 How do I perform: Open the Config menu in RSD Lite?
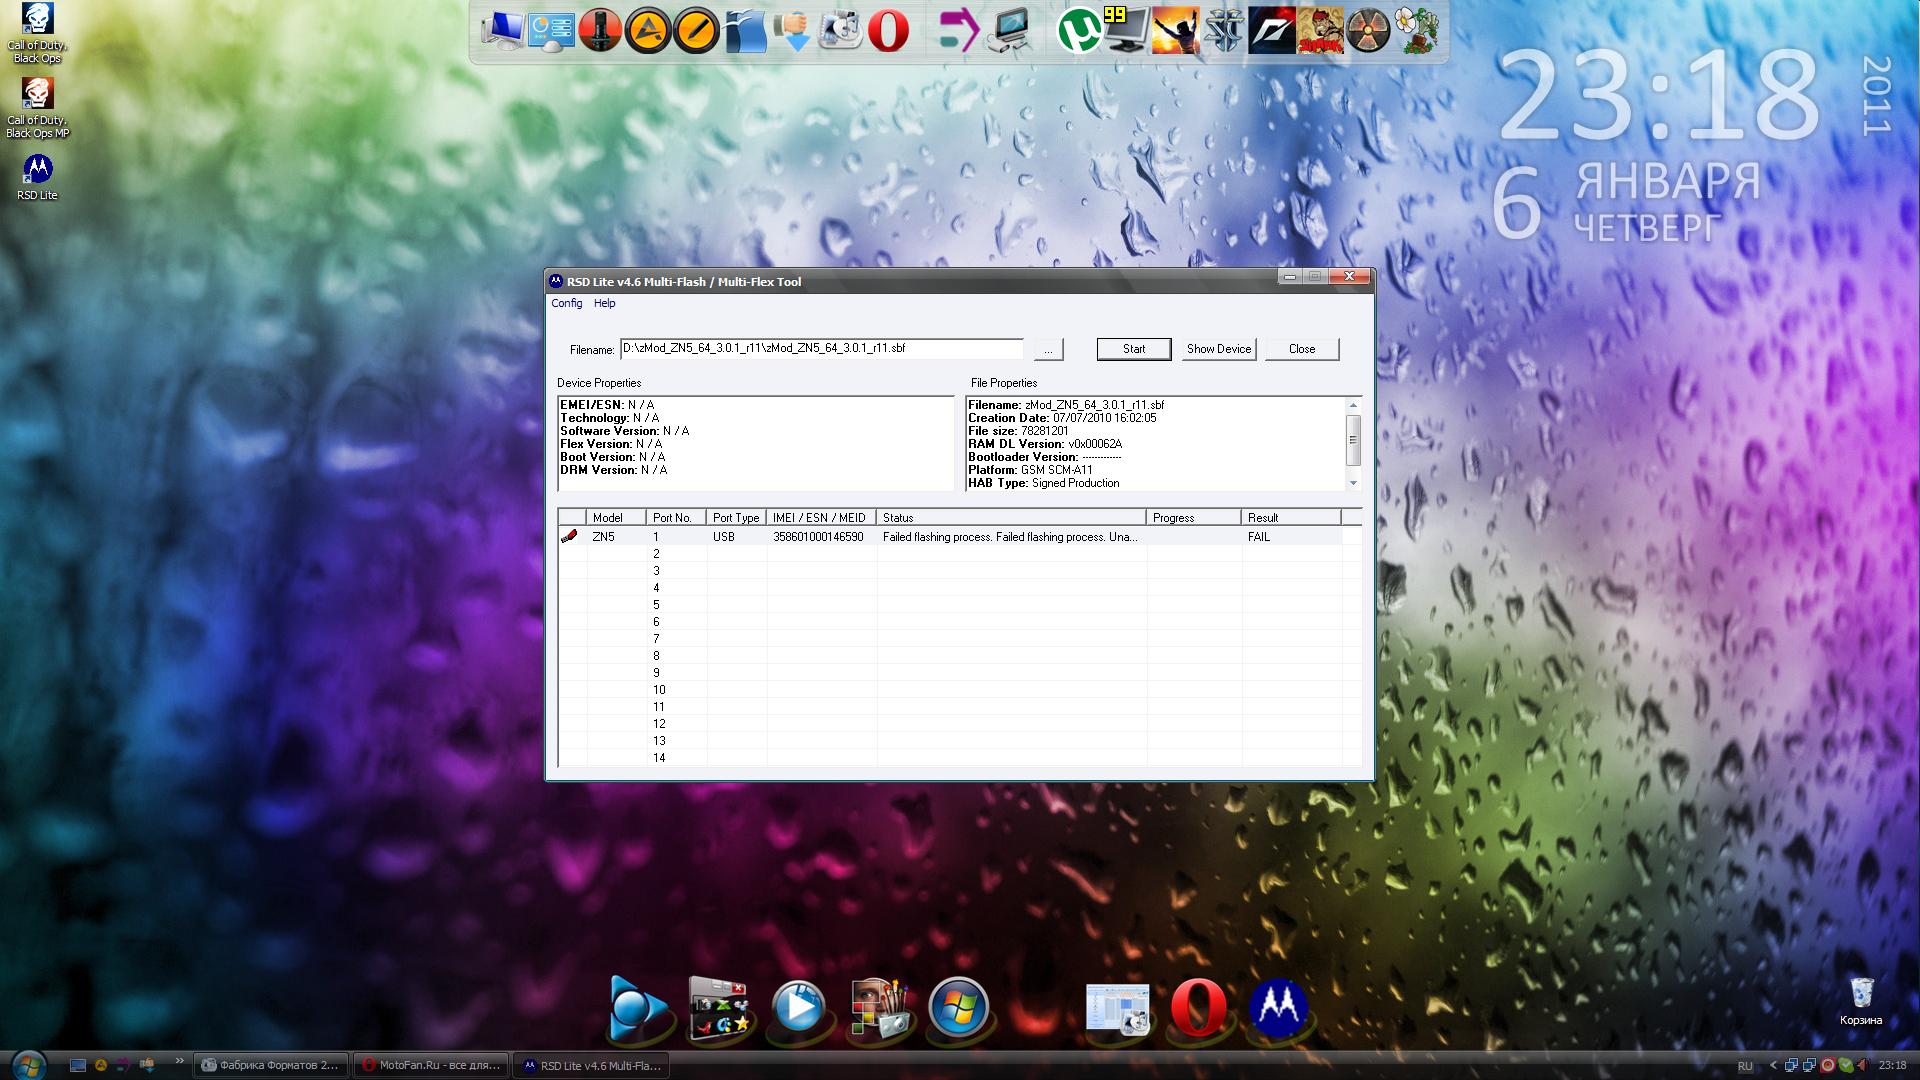pos(566,303)
